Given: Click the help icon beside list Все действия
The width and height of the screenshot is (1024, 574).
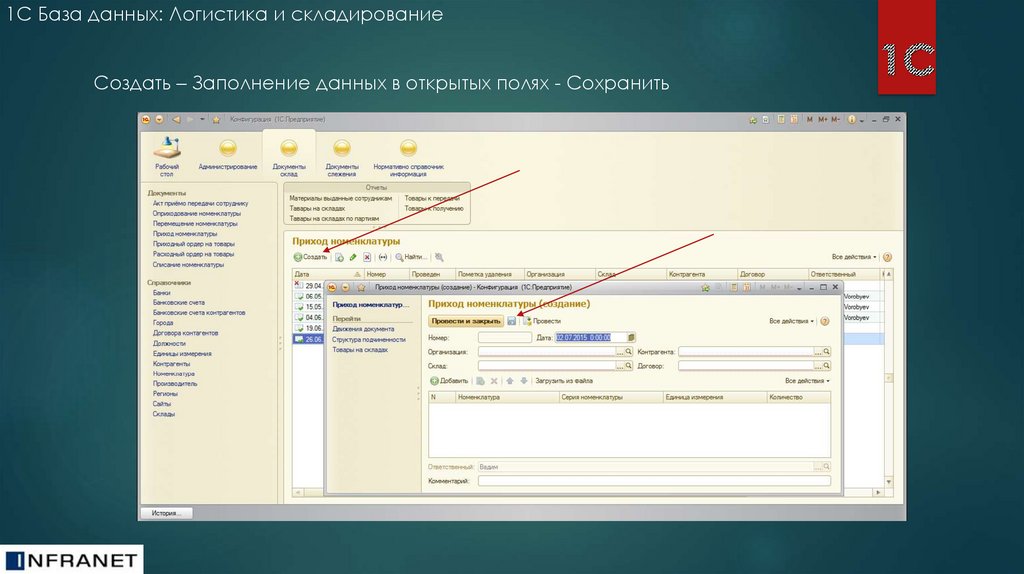Looking at the screenshot, I should click(x=888, y=257).
